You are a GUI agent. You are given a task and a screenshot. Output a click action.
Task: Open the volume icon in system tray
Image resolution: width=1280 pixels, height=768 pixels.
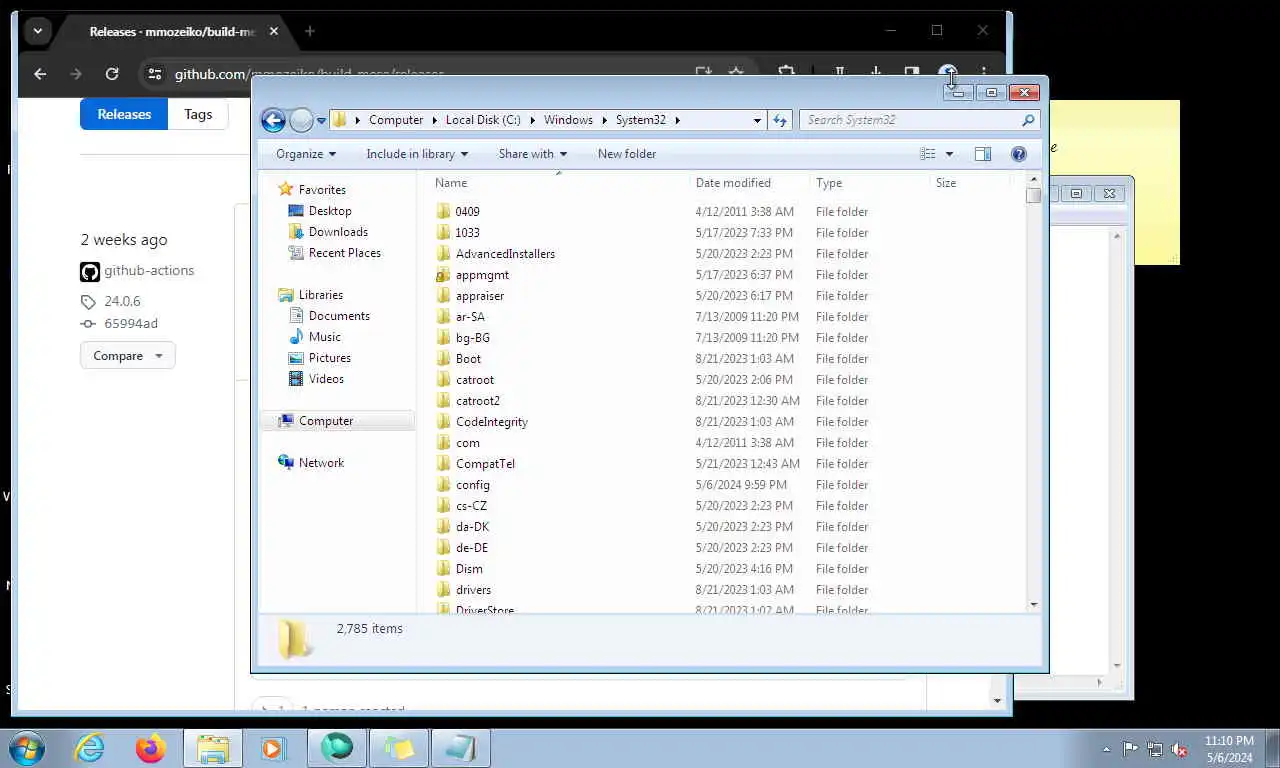click(x=1179, y=749)
